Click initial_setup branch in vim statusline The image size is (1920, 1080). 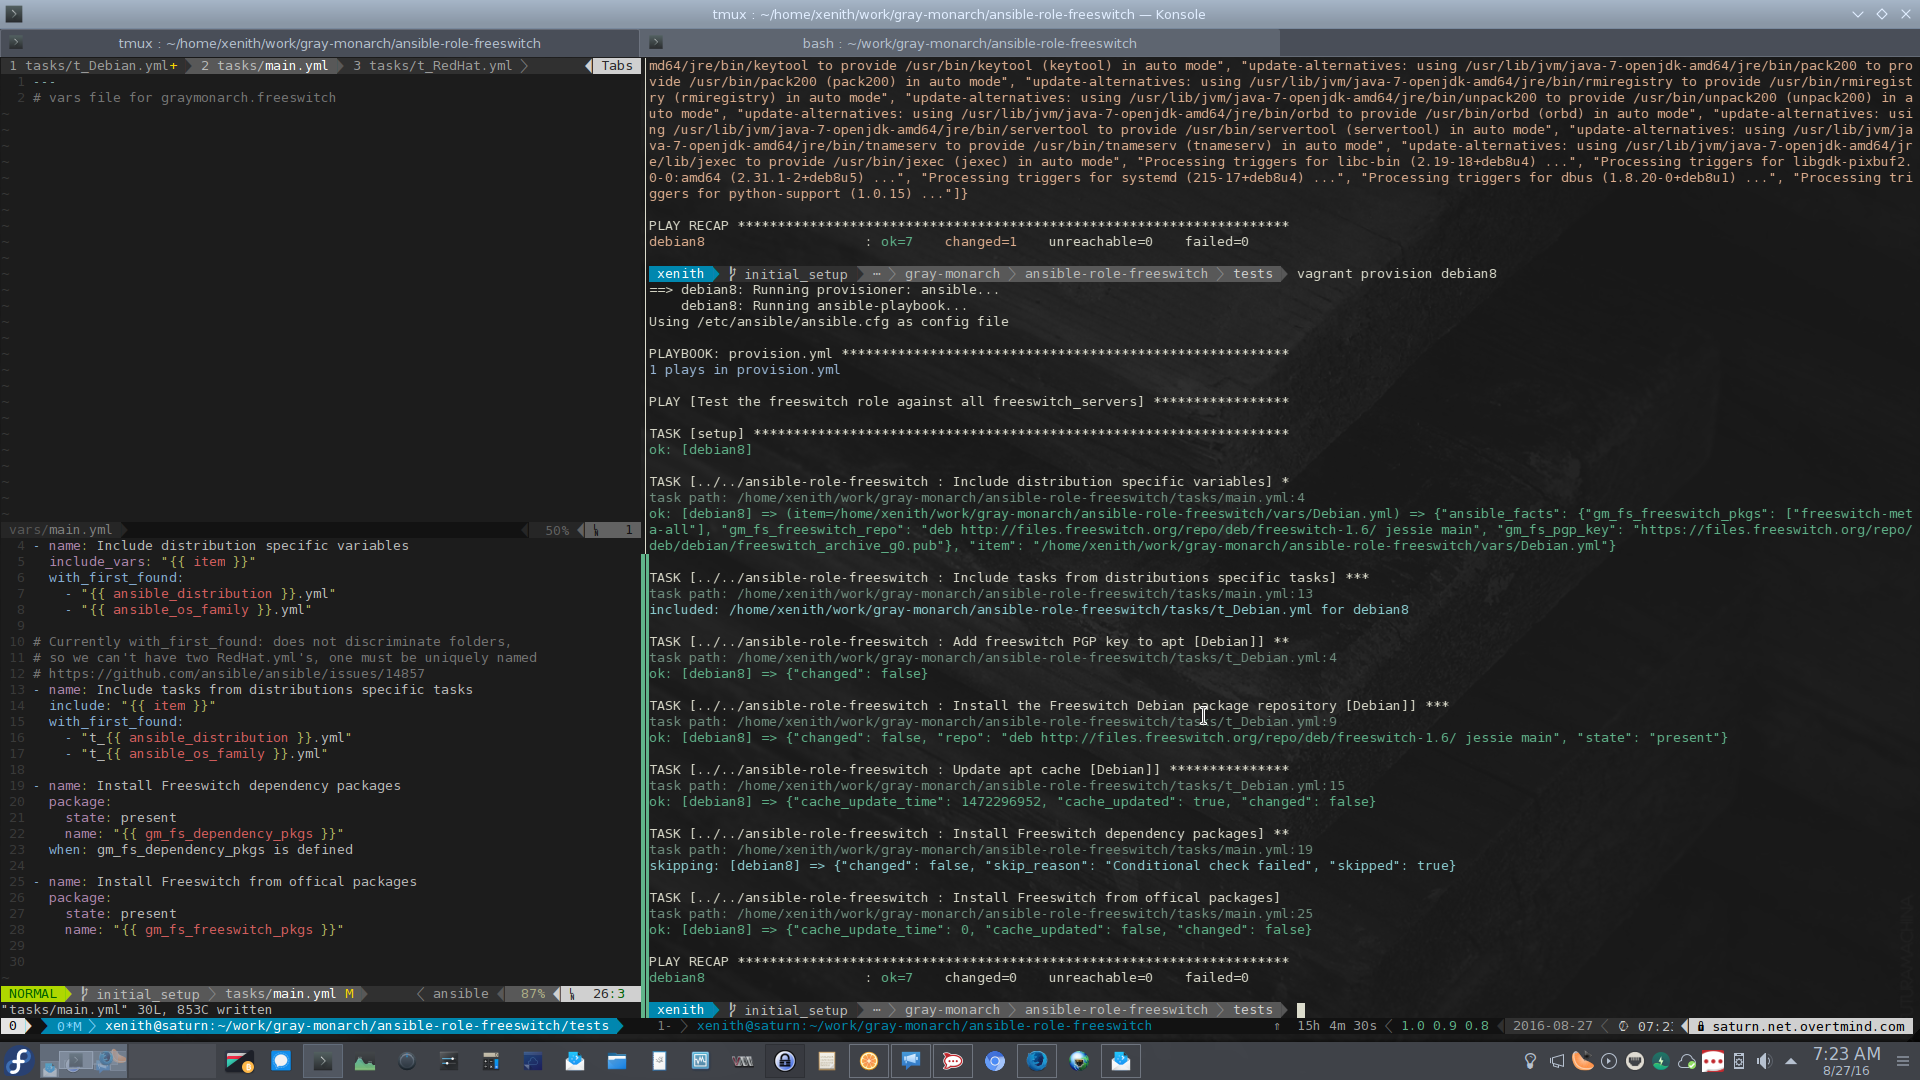coord(147,994)
